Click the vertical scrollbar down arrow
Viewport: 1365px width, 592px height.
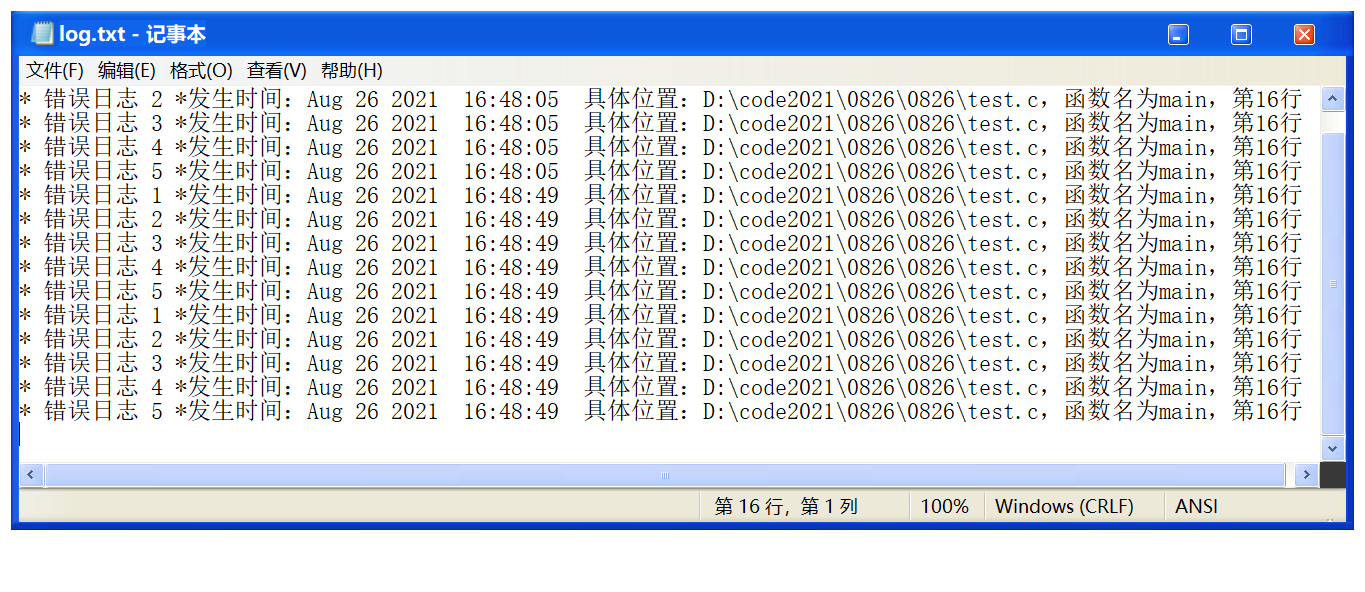1333,449
